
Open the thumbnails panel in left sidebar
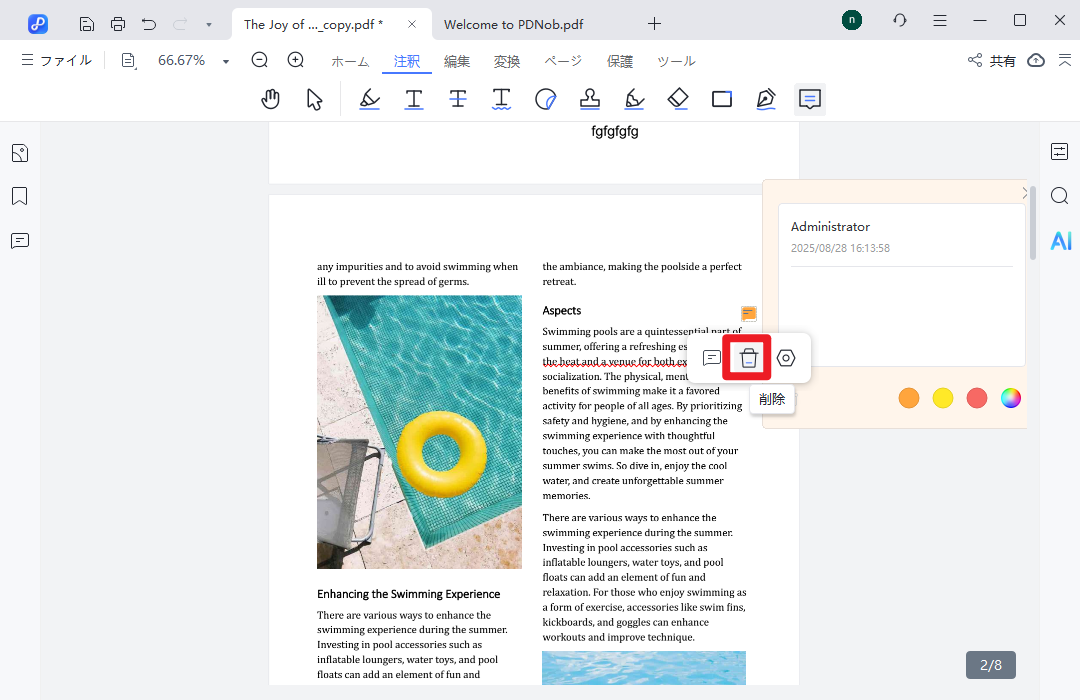coord(20,153)
